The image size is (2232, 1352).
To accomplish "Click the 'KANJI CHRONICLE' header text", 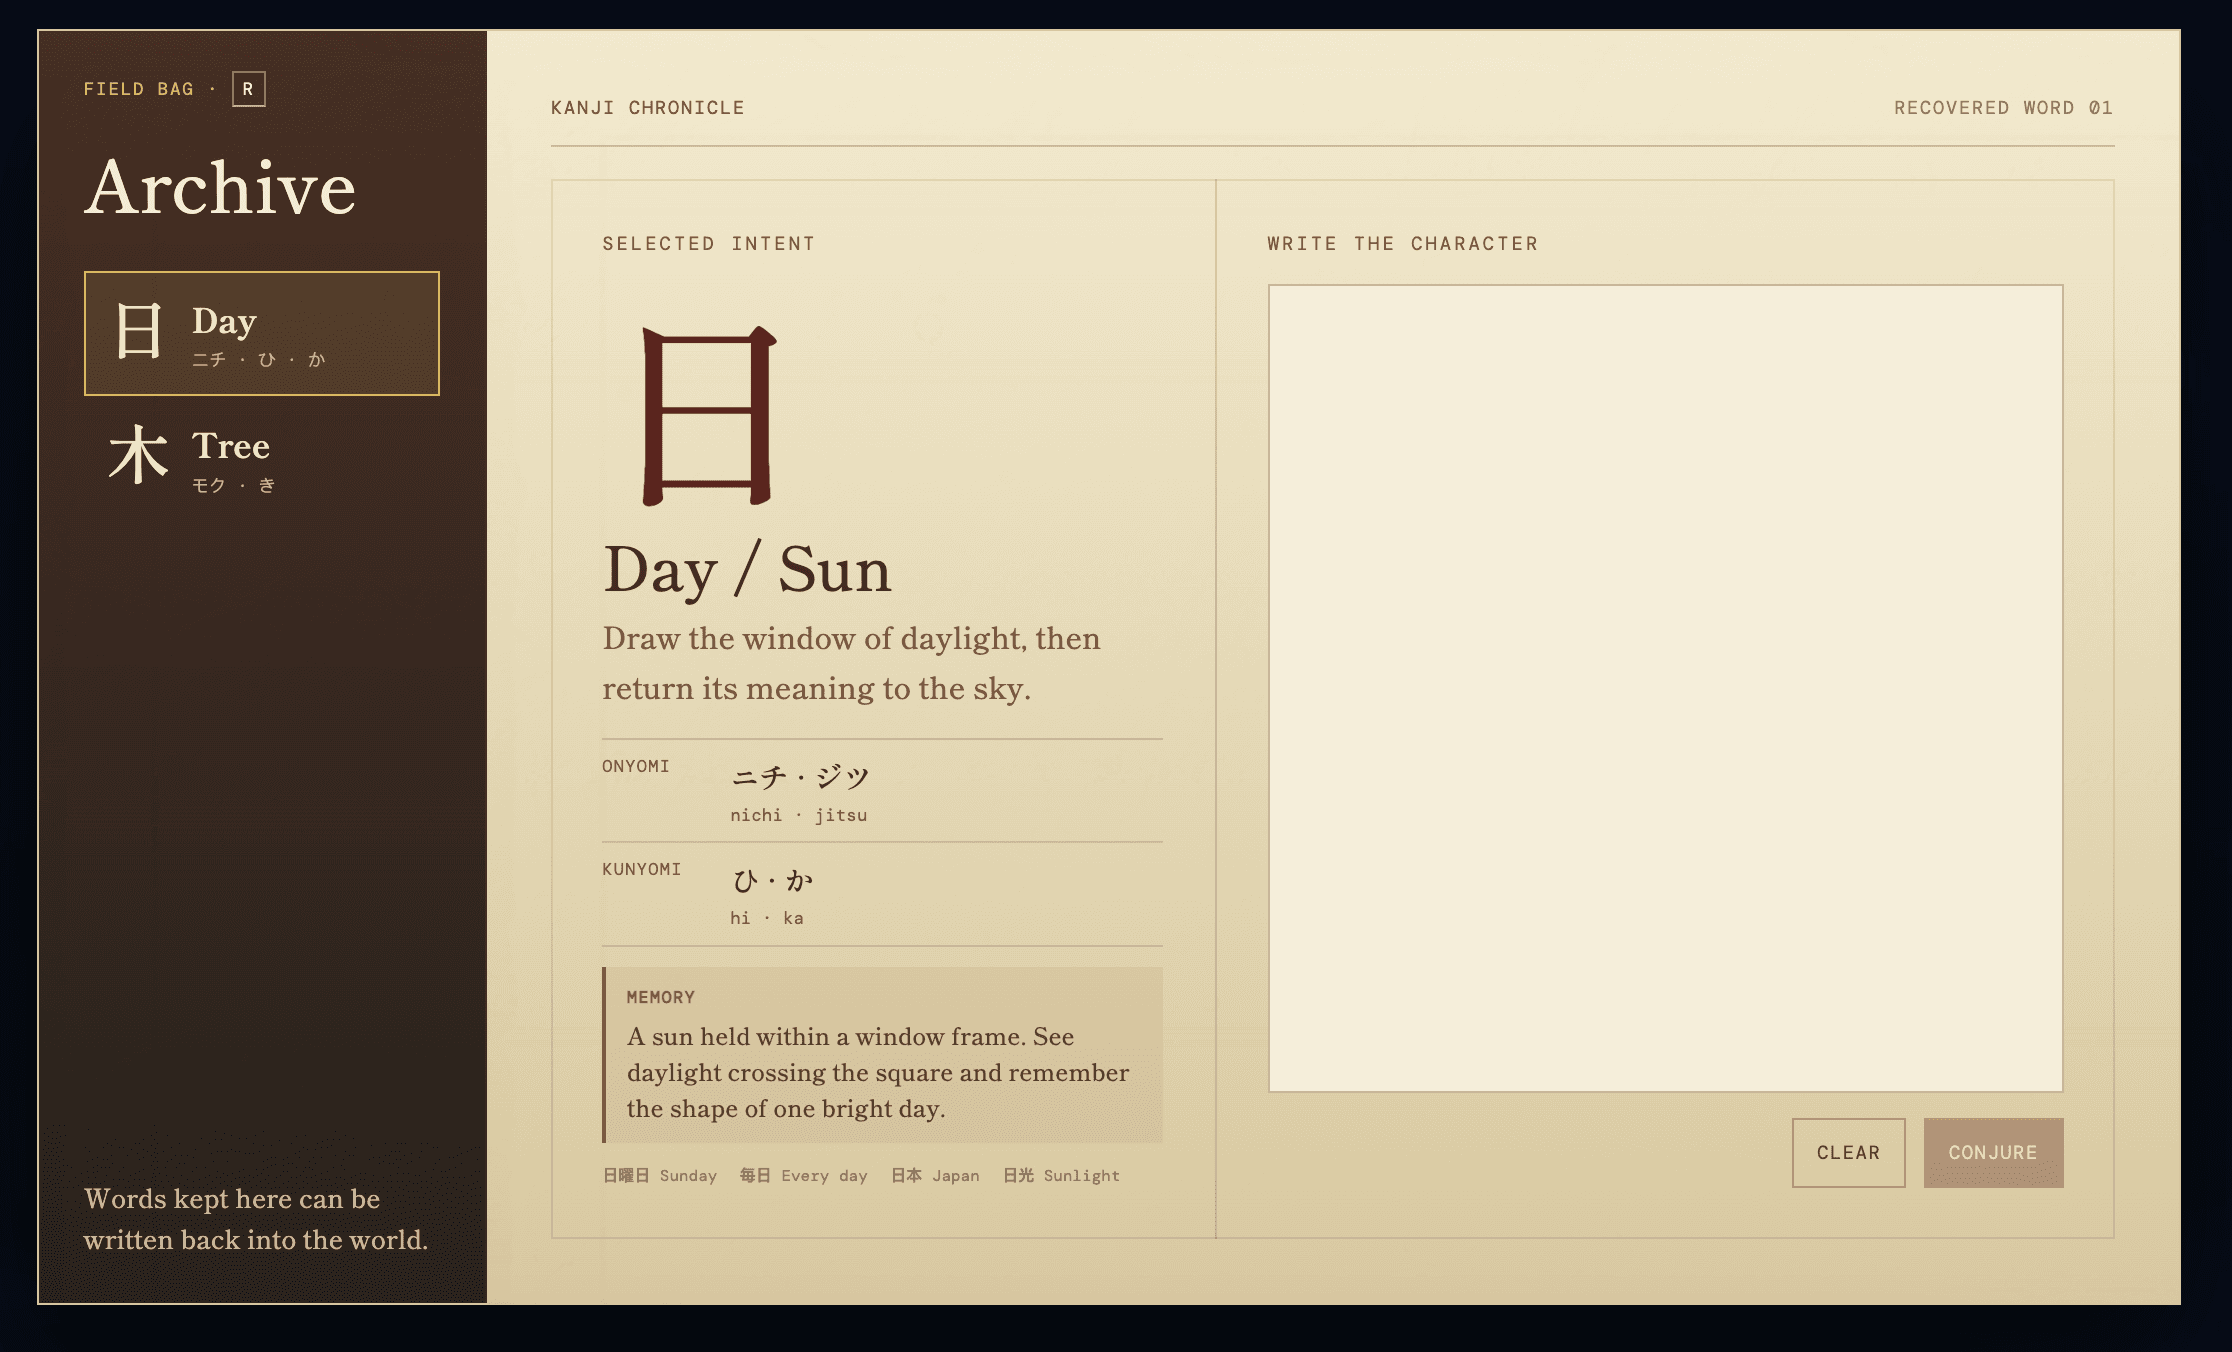I will (648, 108).
